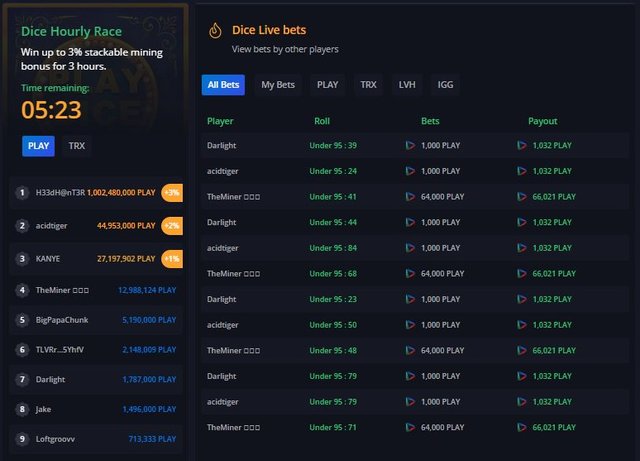The width and height of the screenshot is (640, 461).
Task: Select TRX in the Dice Hourly Race
Action: click(77, 146)
